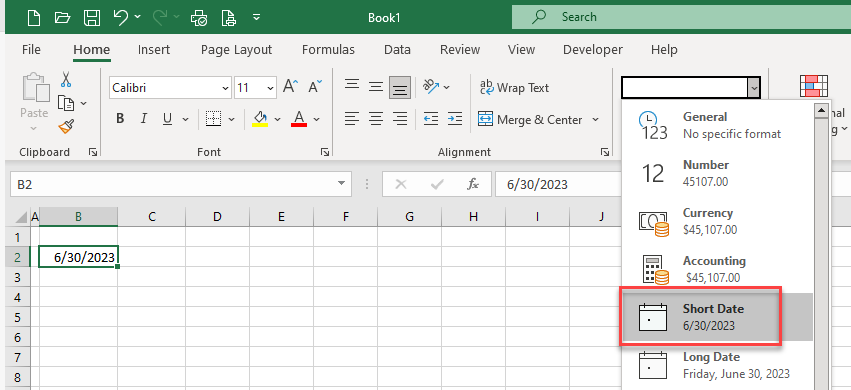Apply yellow fill color bucket

[261, 119]
